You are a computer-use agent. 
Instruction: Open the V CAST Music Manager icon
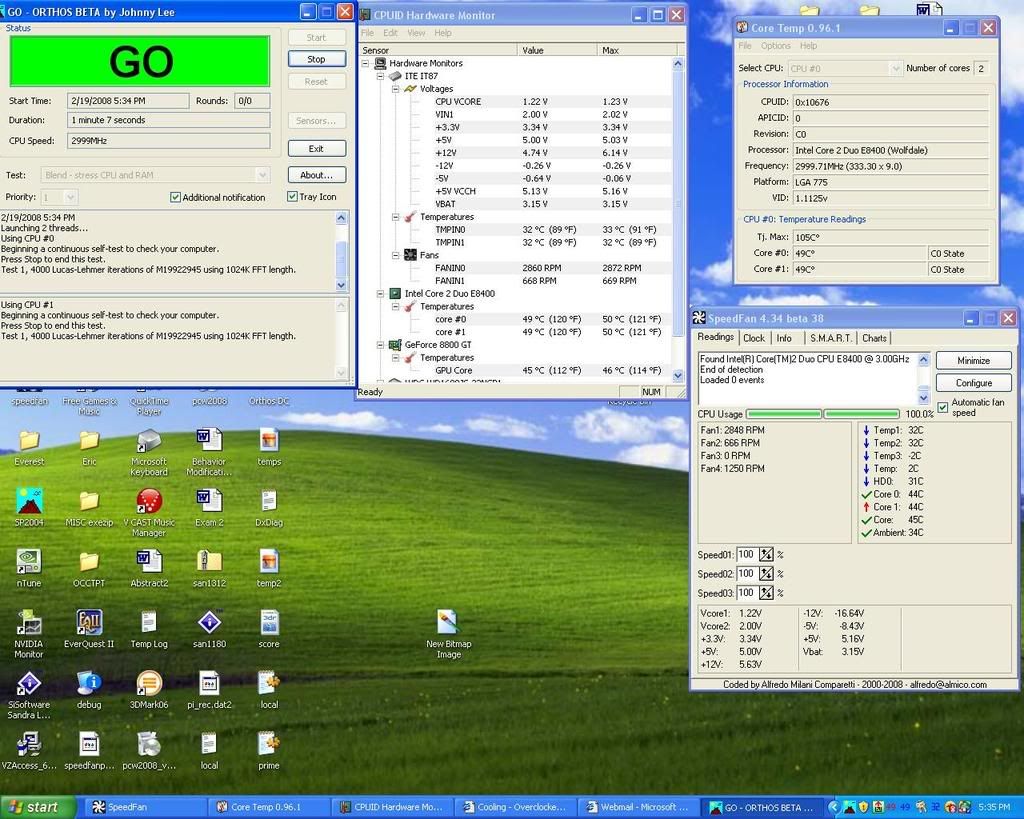[149, 501]
